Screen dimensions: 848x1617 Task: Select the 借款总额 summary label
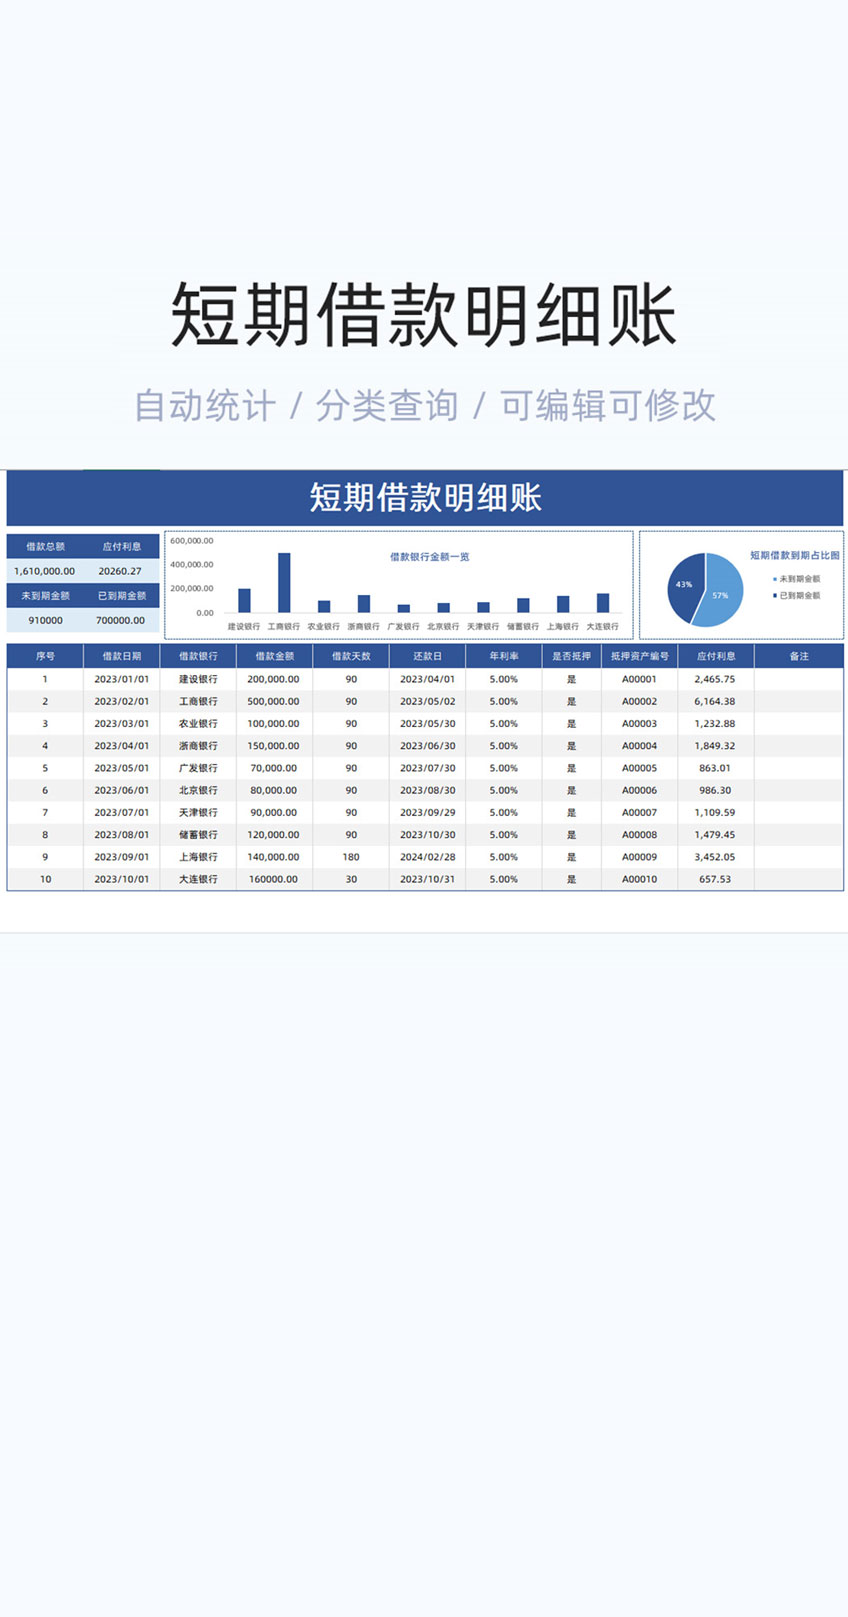point(45,547)
